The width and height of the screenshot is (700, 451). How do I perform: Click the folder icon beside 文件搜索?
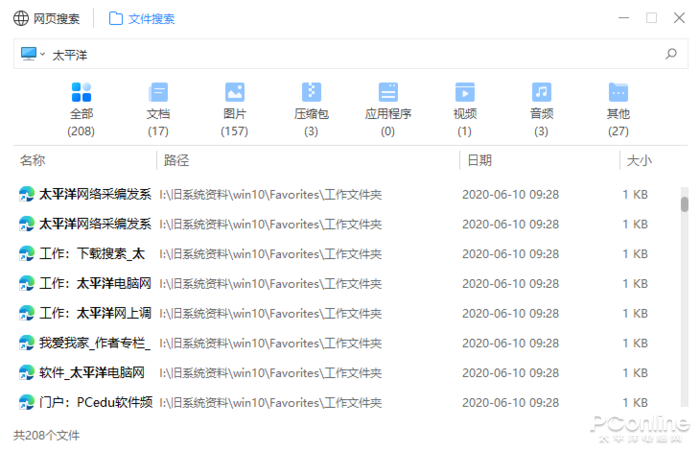coord(116,18)
